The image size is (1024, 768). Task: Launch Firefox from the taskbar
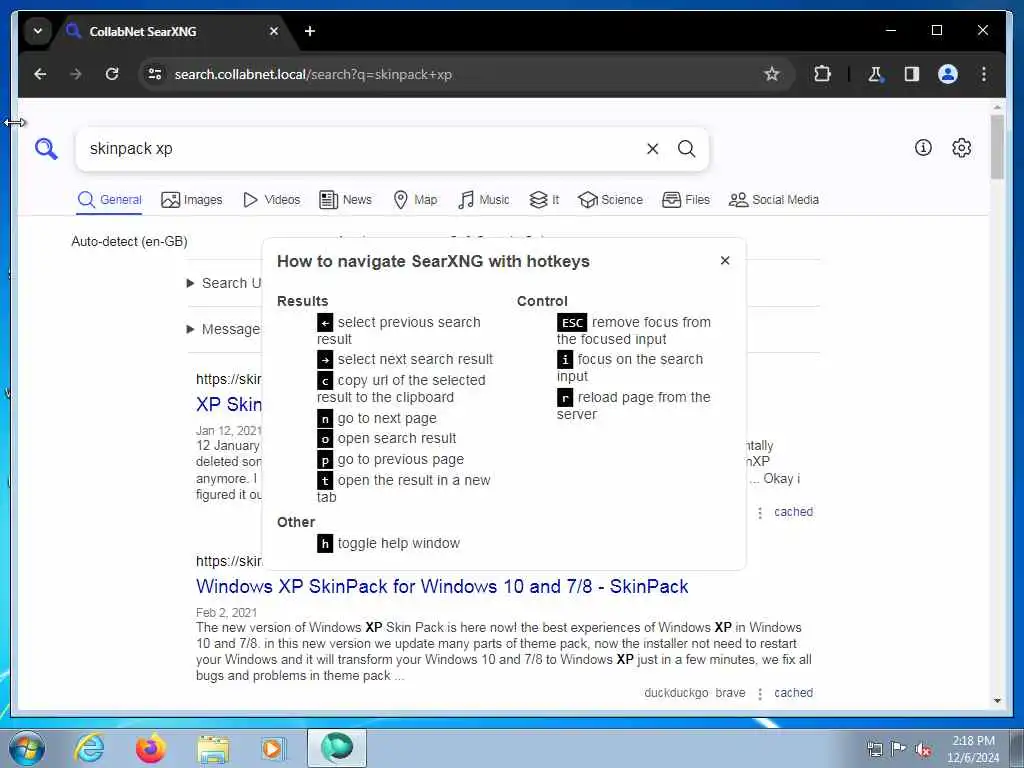(151, 748)
